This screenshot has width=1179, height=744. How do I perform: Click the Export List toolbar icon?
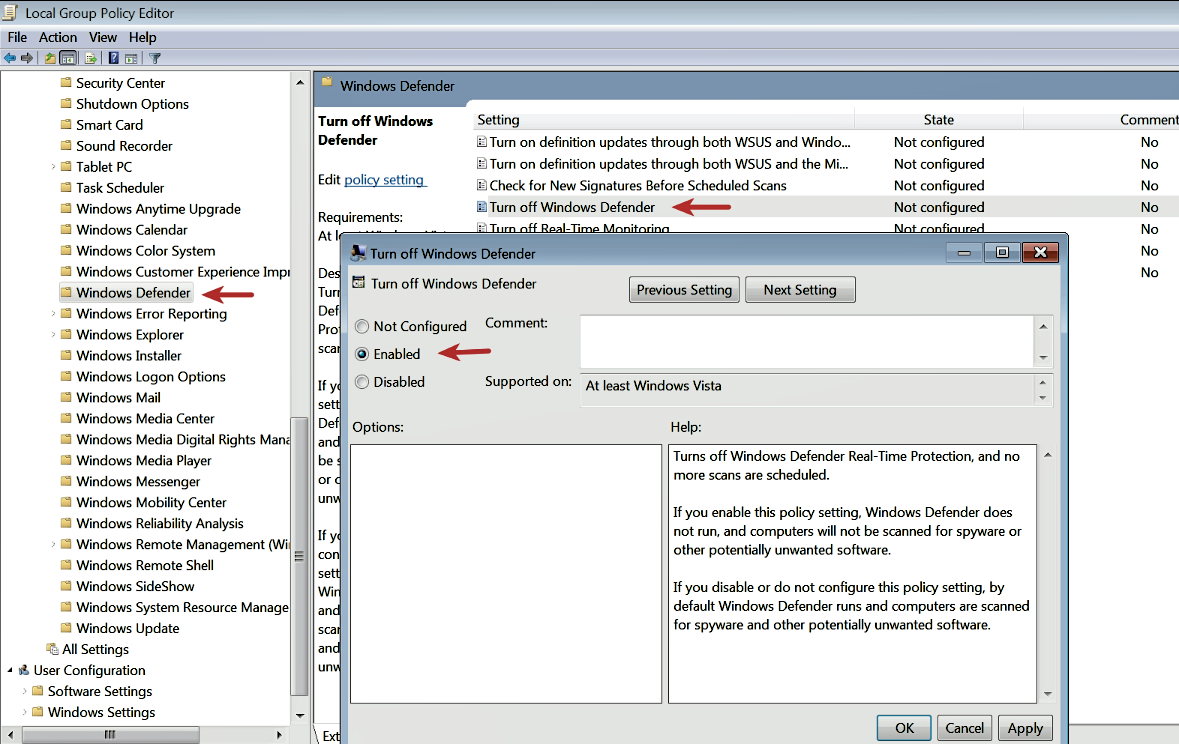91,58
